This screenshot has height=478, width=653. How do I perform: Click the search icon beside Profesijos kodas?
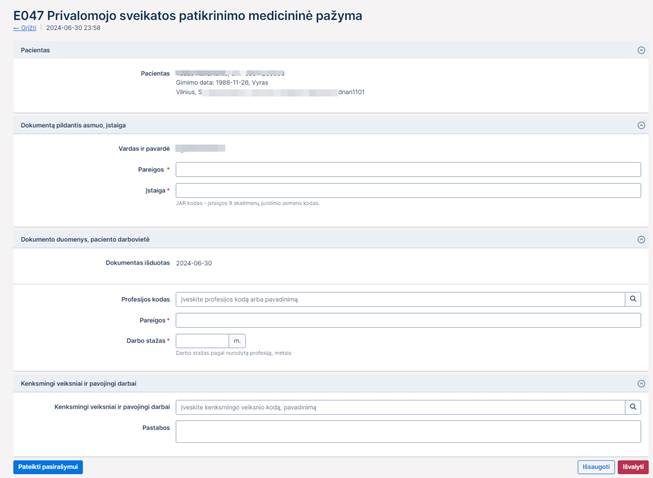(x=633, y=299)
